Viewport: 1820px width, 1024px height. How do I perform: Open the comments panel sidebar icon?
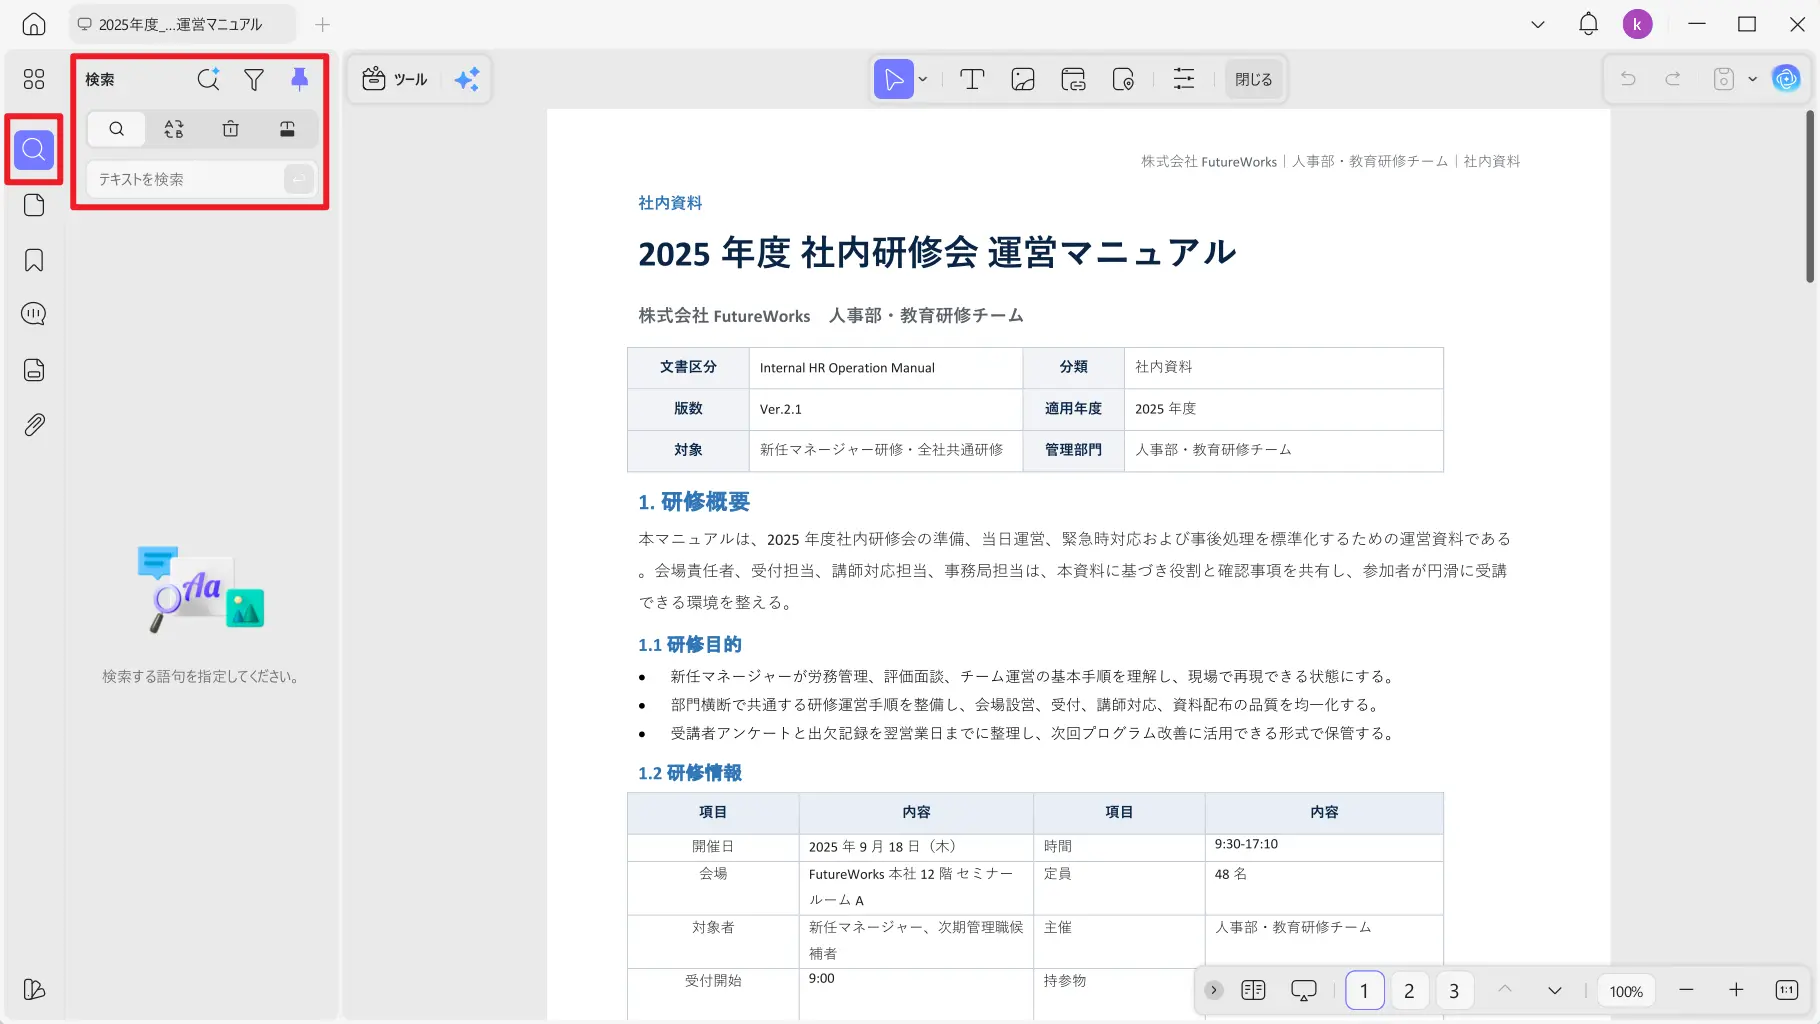coord(34,314)
